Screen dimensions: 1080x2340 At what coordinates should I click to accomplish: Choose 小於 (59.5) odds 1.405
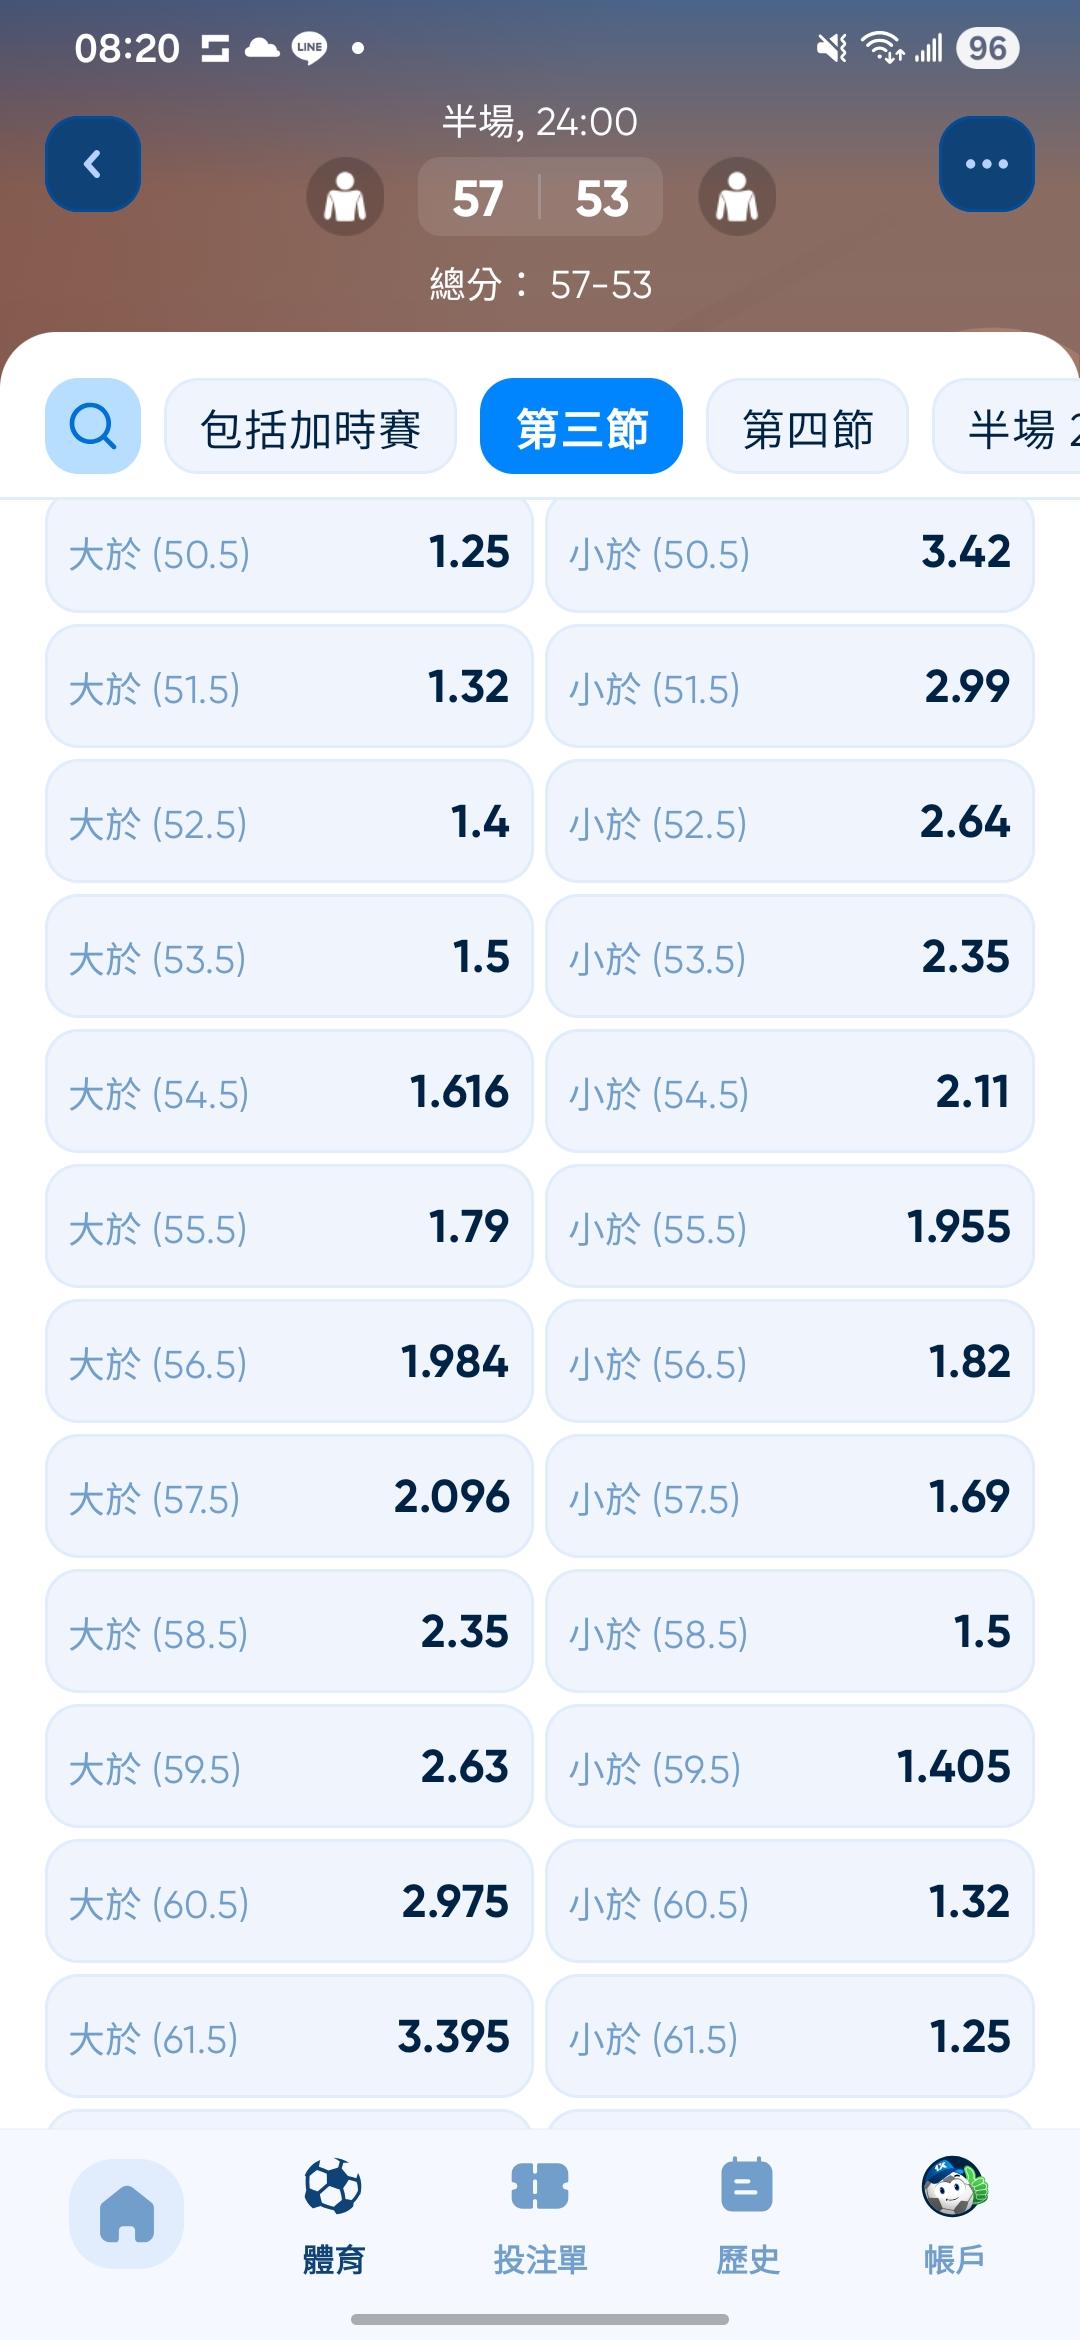789,1767
